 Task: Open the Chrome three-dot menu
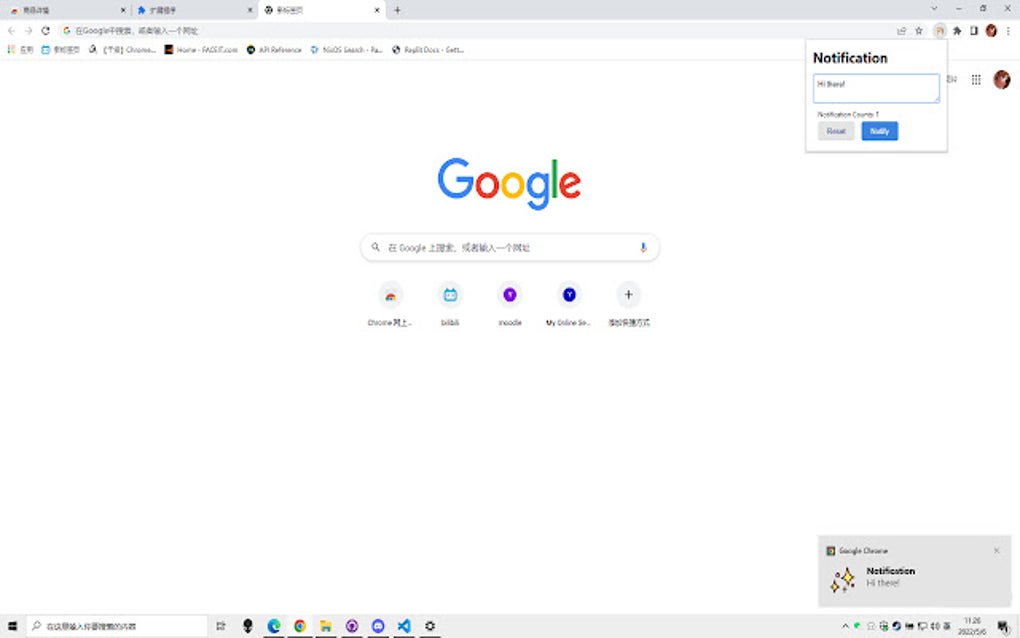coord(1009,30)
